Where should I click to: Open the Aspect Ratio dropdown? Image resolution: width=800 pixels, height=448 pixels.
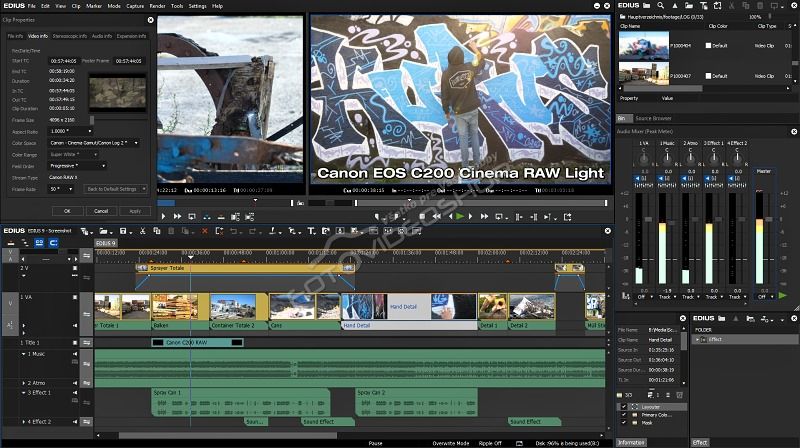pyautogui.click(x=70, y=131)
